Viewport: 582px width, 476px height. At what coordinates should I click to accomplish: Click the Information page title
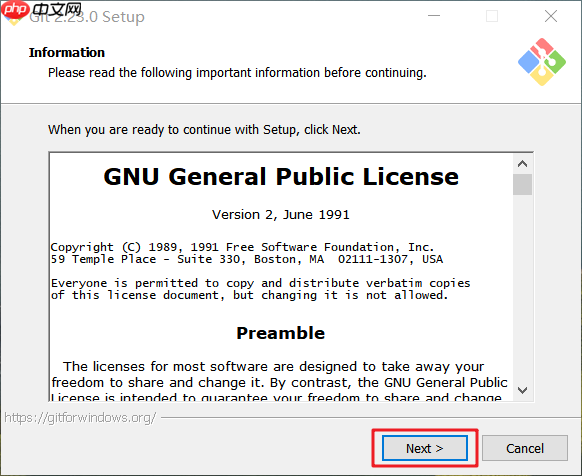click(x=67, y=52)
